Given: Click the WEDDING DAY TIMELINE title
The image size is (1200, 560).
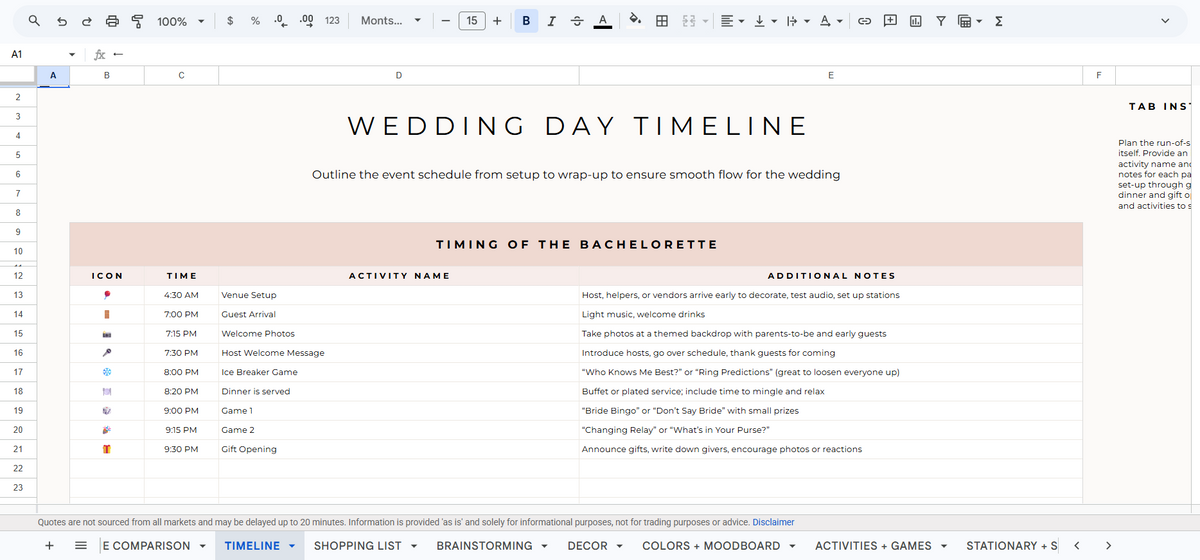Looking at the screenshot, I should 577,126.
